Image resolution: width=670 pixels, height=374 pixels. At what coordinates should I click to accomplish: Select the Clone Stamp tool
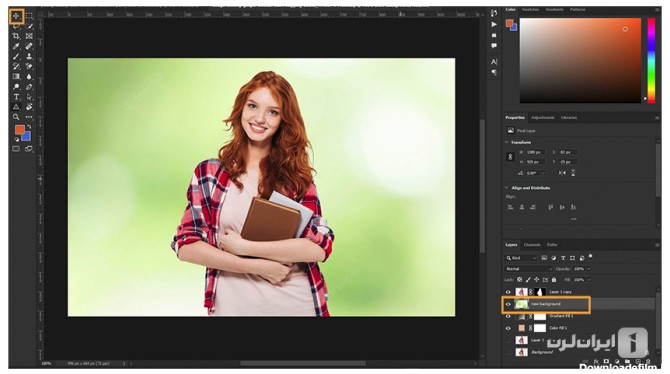29,56
